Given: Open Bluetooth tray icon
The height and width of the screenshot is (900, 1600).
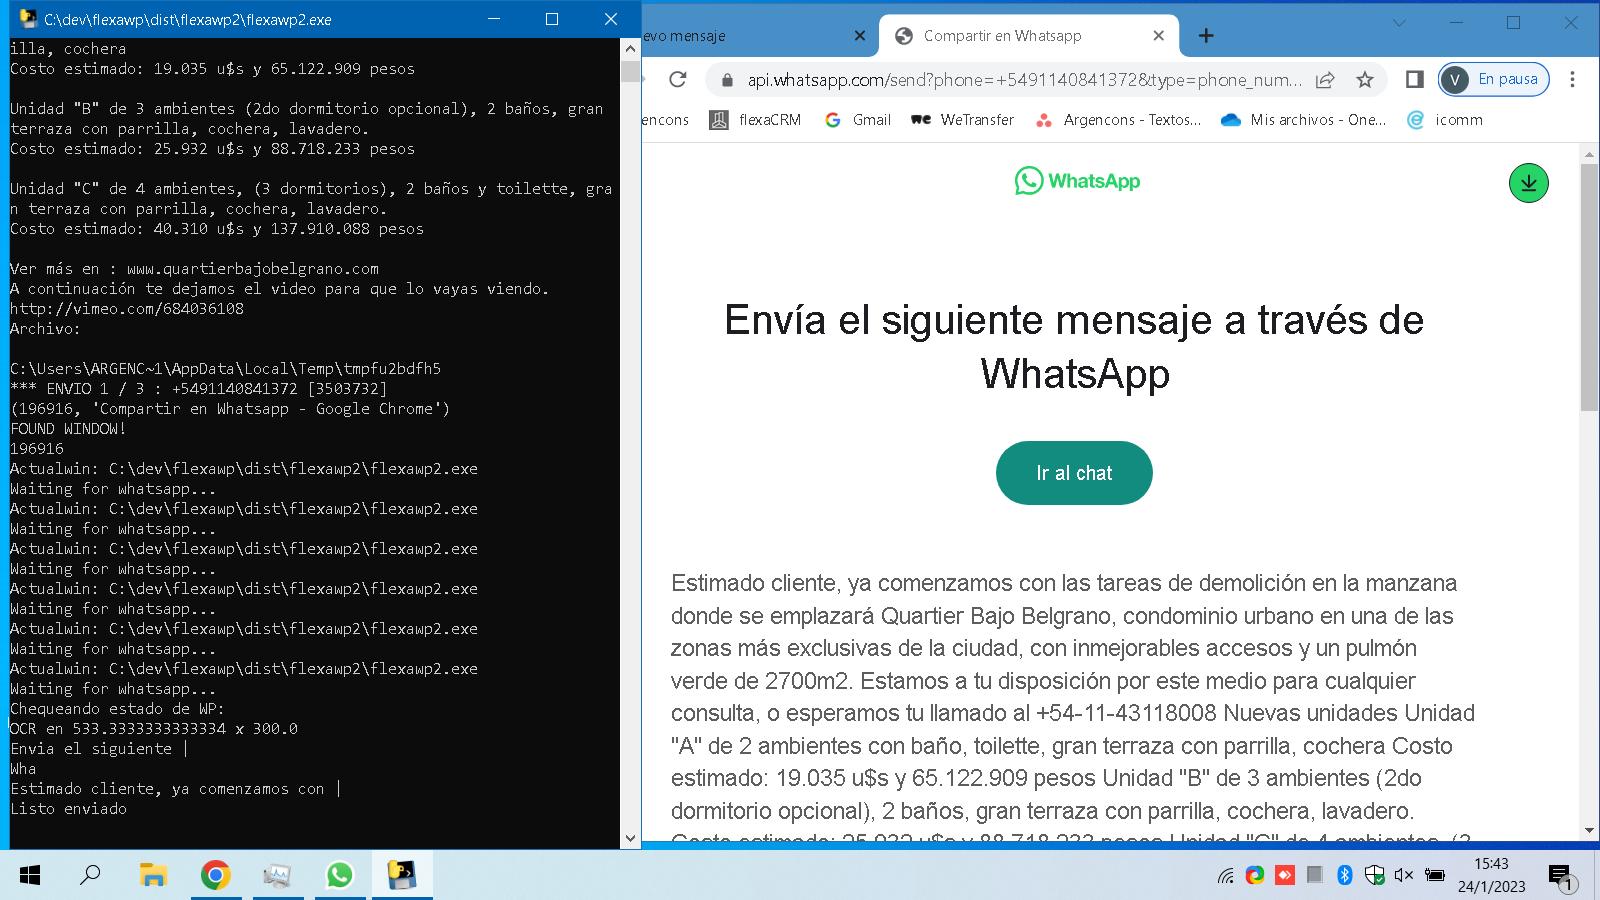Looking at the screenshot, I should click(x=1345, y=876).
